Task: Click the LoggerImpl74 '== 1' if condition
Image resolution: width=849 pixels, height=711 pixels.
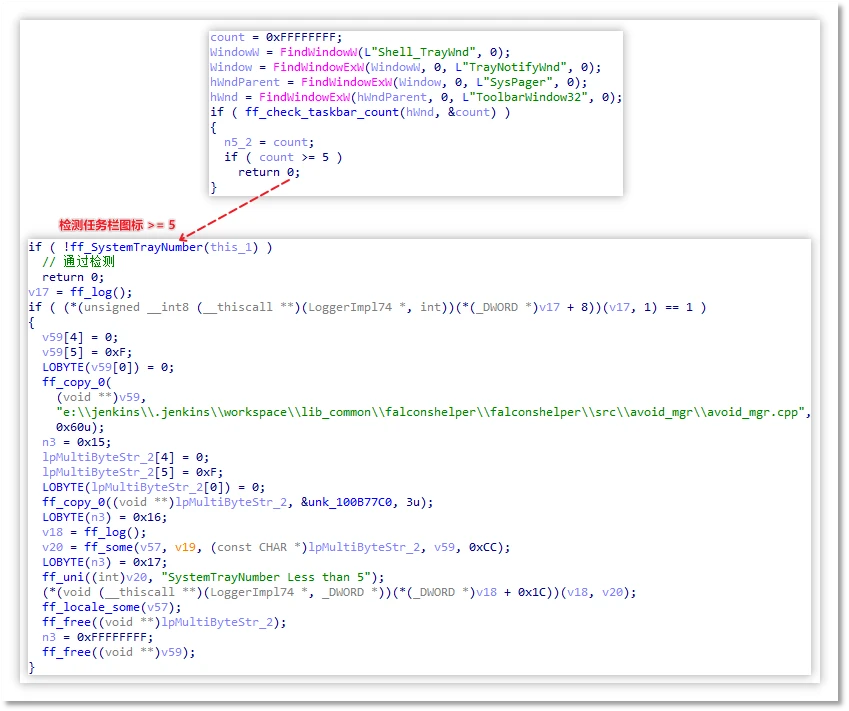Action: pyautogui.click(x=367, y=308)
